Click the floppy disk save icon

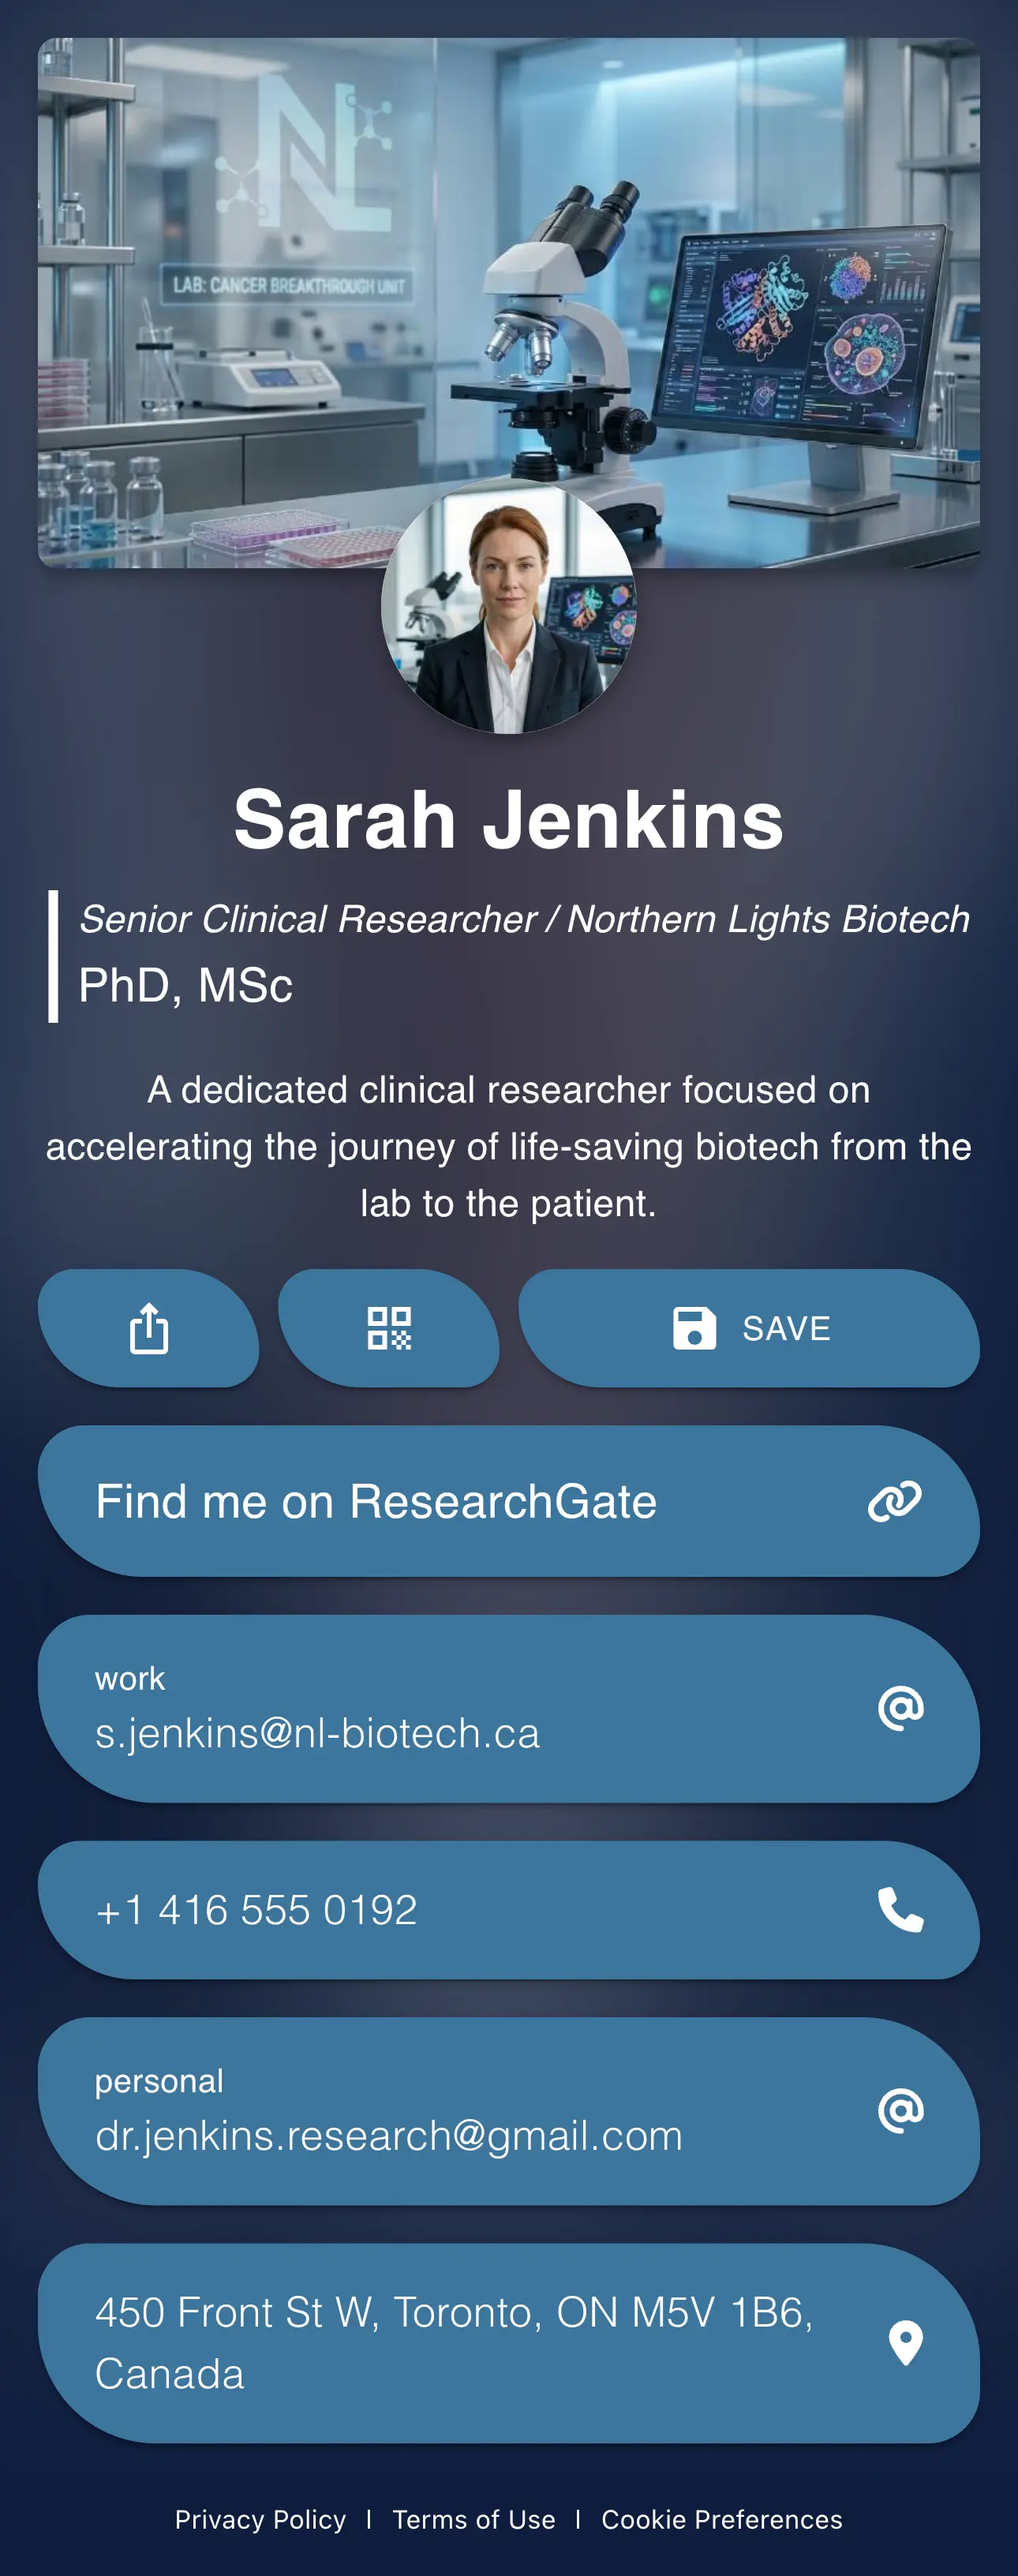694,1328
